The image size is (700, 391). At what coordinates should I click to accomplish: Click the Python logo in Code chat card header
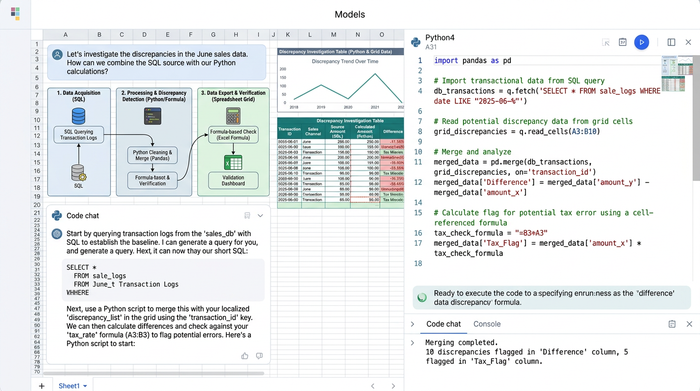tap(57, 216)
